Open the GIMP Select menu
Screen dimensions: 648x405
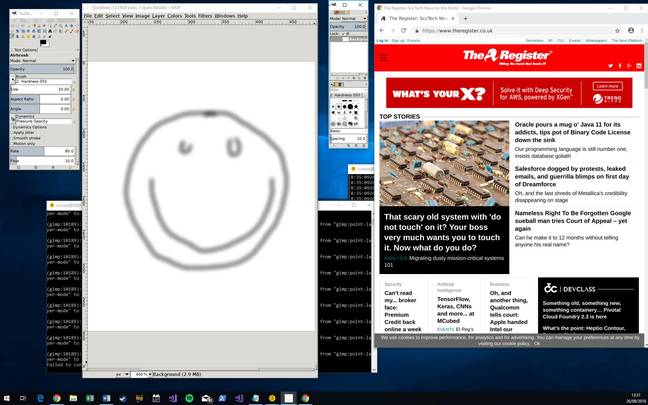(112, 16)
